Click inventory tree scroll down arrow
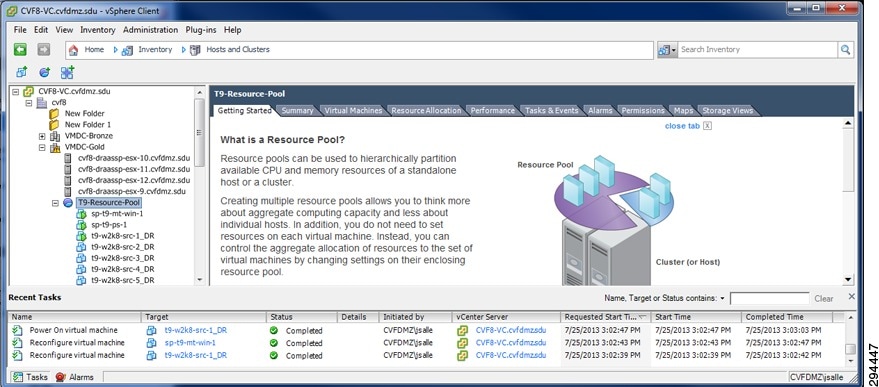Image resolution: width=879 pixels, height=387 pixels. click(200, 279)
